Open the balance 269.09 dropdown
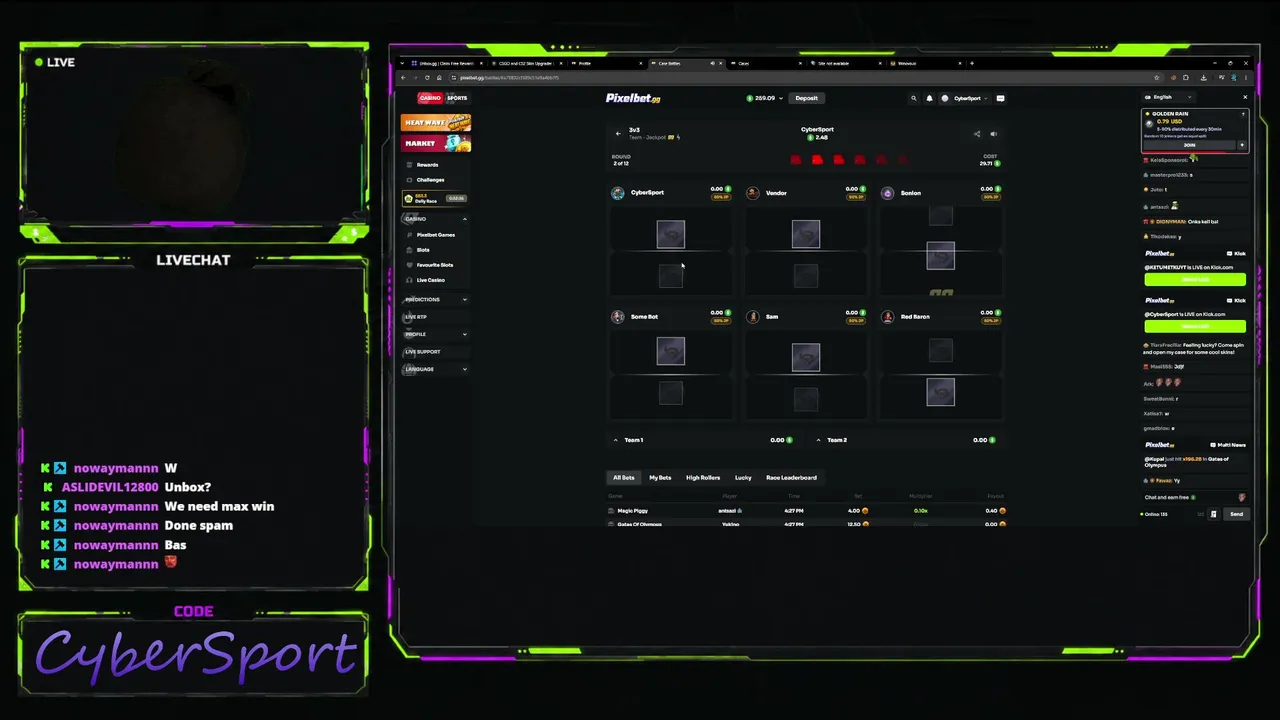Image resolution: width=1280 pixels, height=720 pixels. pos(765,98)
